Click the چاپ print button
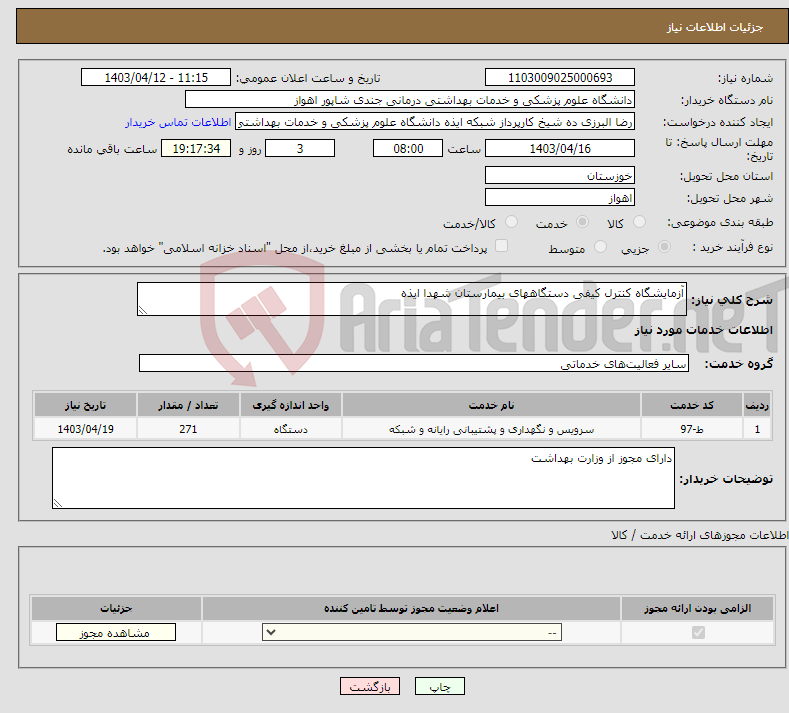This screenshot has width=789, height=713. 440,686
